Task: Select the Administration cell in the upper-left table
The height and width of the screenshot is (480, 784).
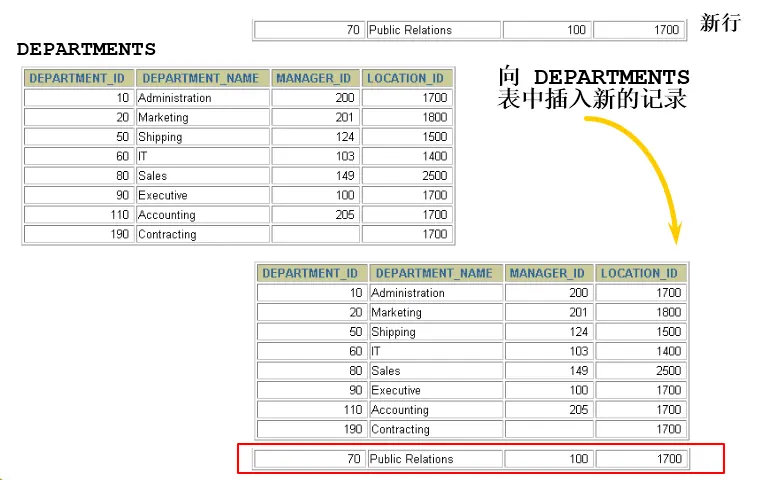Action: 202,98
